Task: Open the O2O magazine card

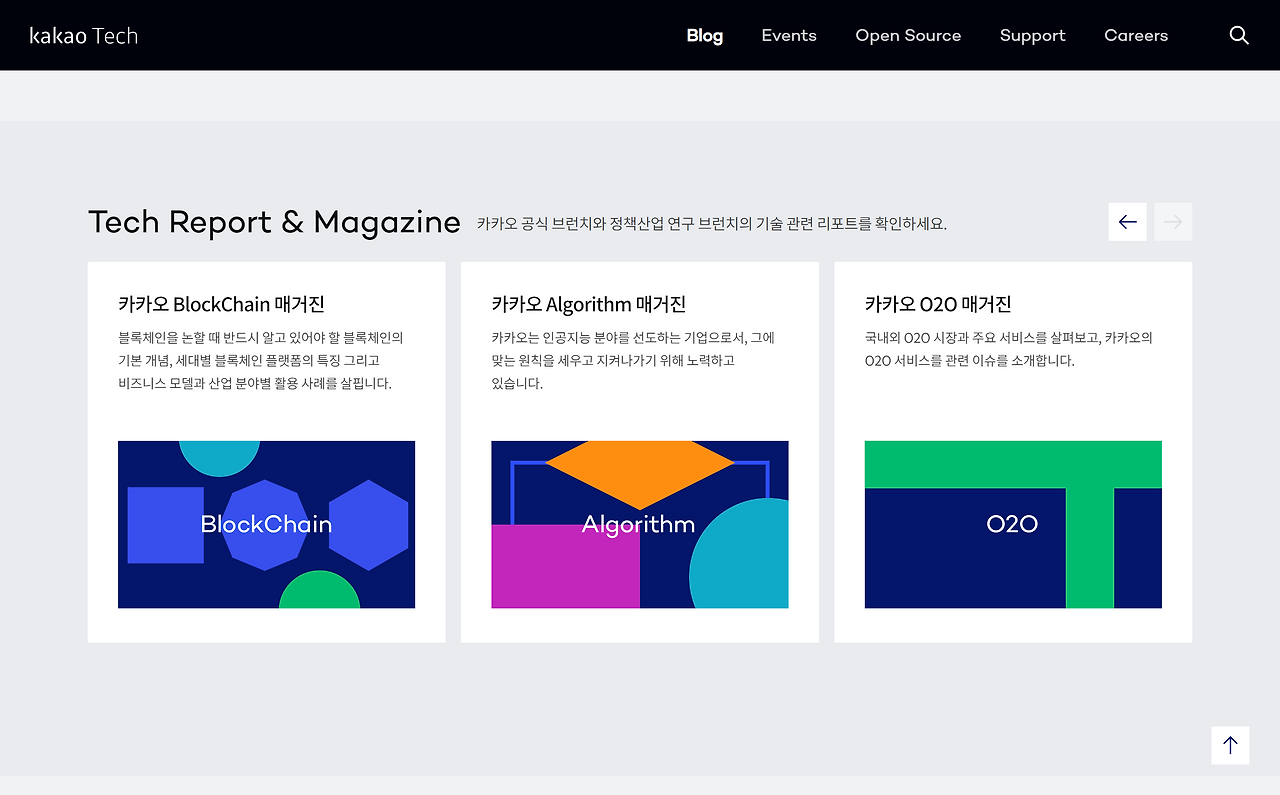Action: [x=1012, y=452]
